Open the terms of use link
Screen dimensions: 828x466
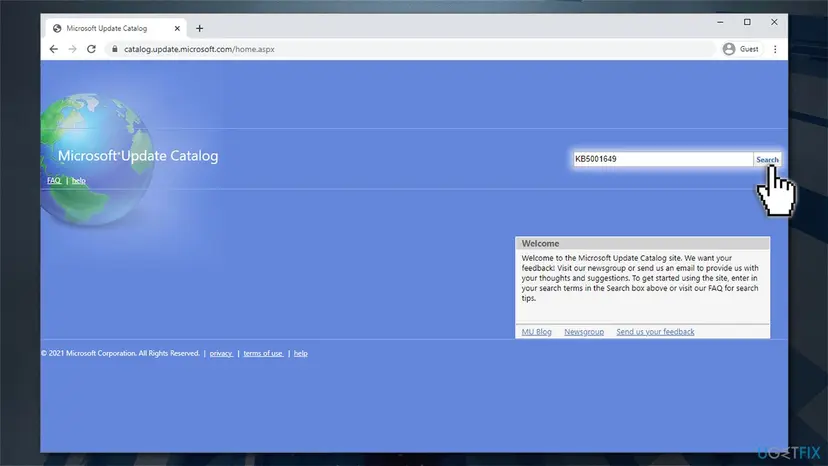263,353
